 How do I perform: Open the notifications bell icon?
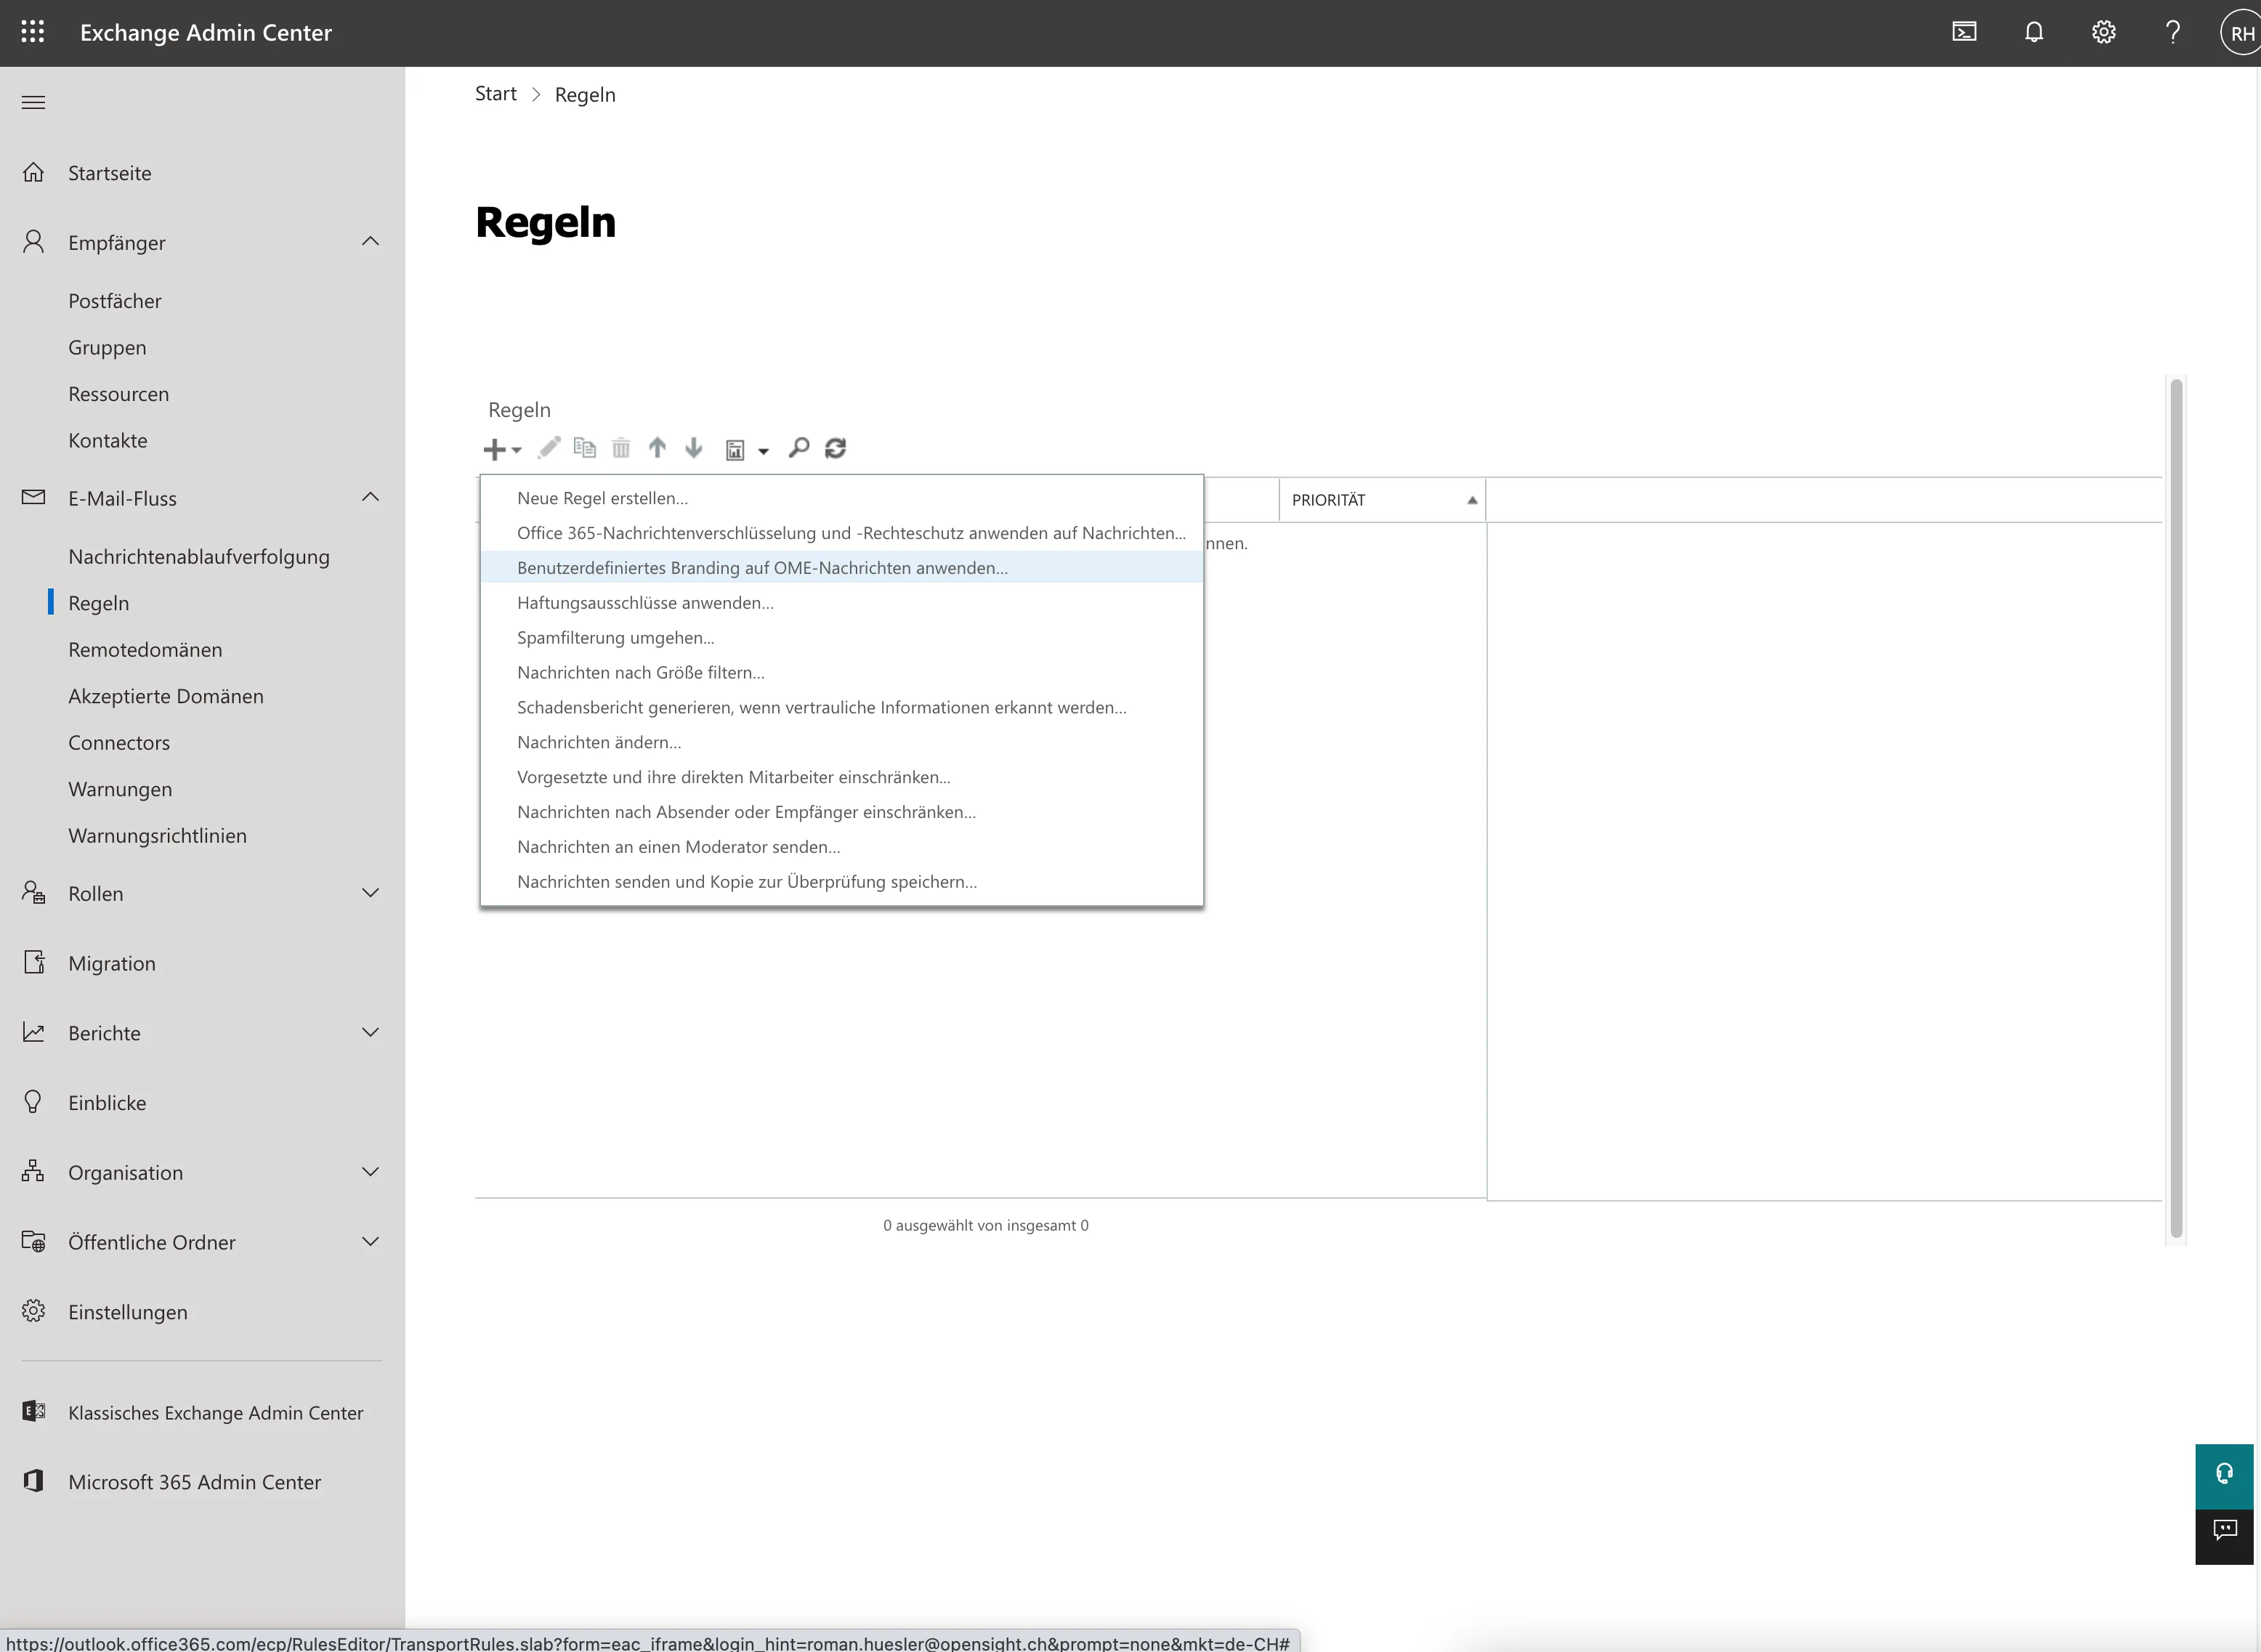click(x=2033, y=32)
